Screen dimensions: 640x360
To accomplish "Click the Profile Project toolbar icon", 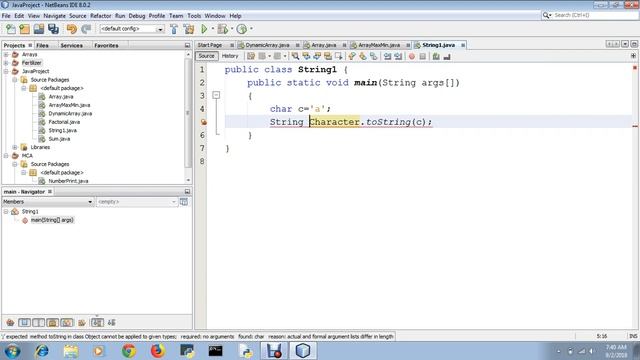I will pyautogui.click(x=242, y=29).
